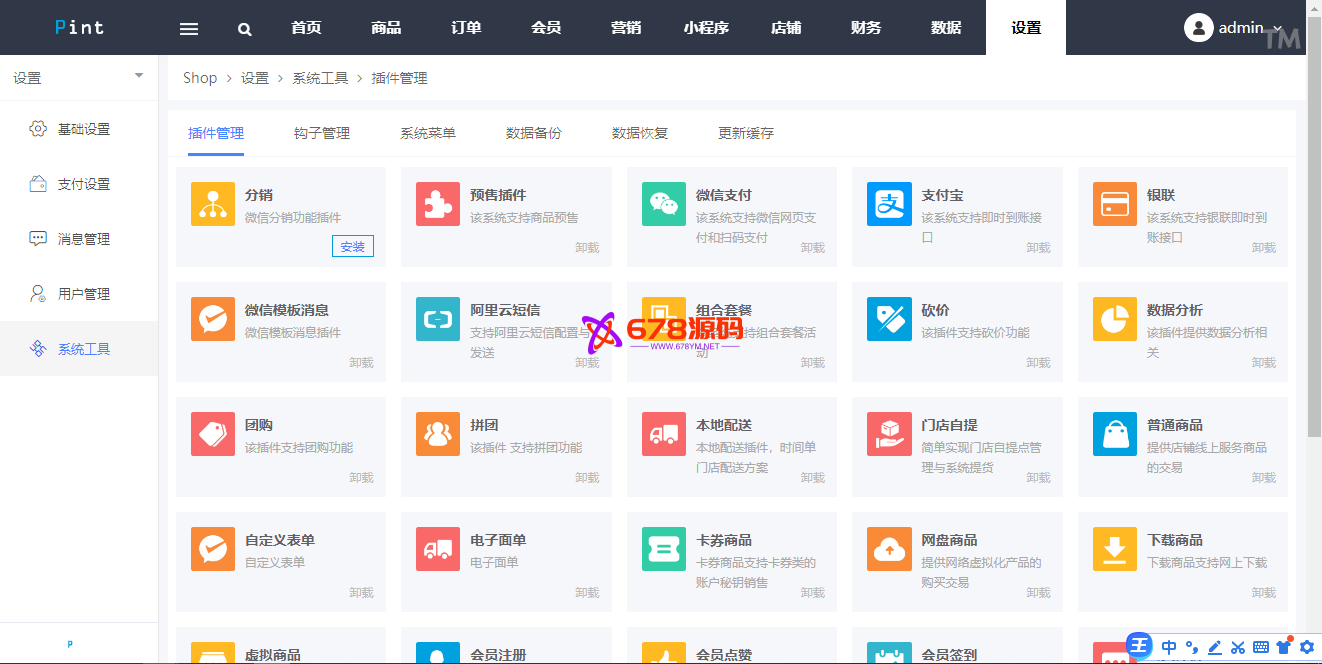Select the 支付宝 Alipay plugin icon
The height and width of the screenshot is (664, 1322).
pyautogui.click(x=889, y=204)
